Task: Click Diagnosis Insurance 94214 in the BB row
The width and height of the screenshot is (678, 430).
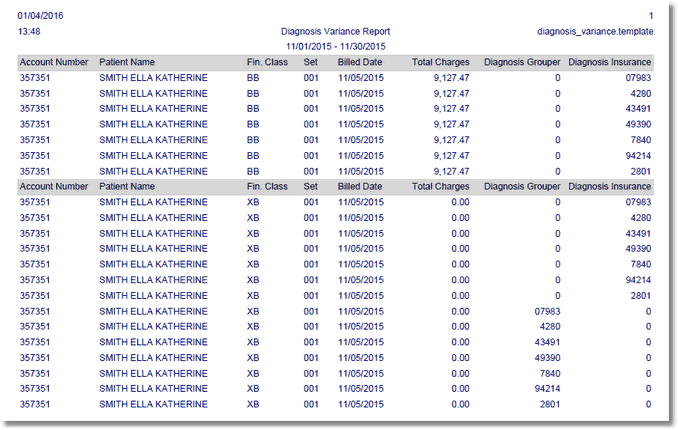Action: [638, 156]
